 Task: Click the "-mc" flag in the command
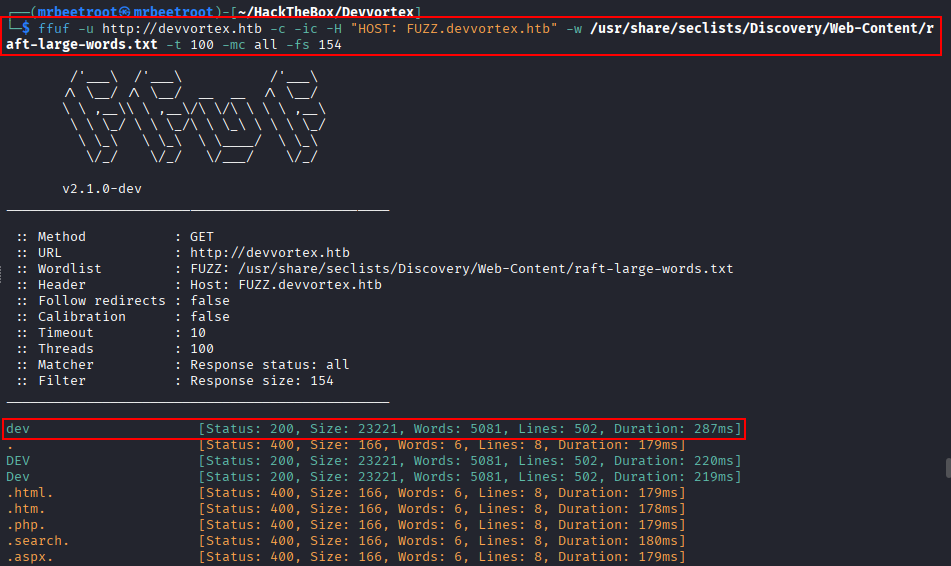pos(234,45)
